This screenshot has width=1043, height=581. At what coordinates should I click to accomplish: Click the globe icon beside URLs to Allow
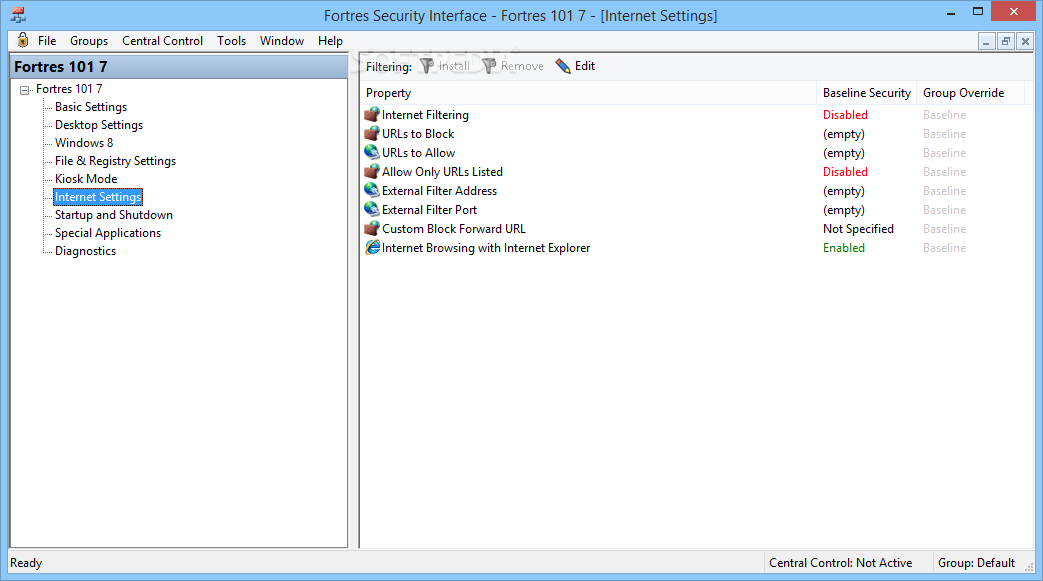coord(372,152)
